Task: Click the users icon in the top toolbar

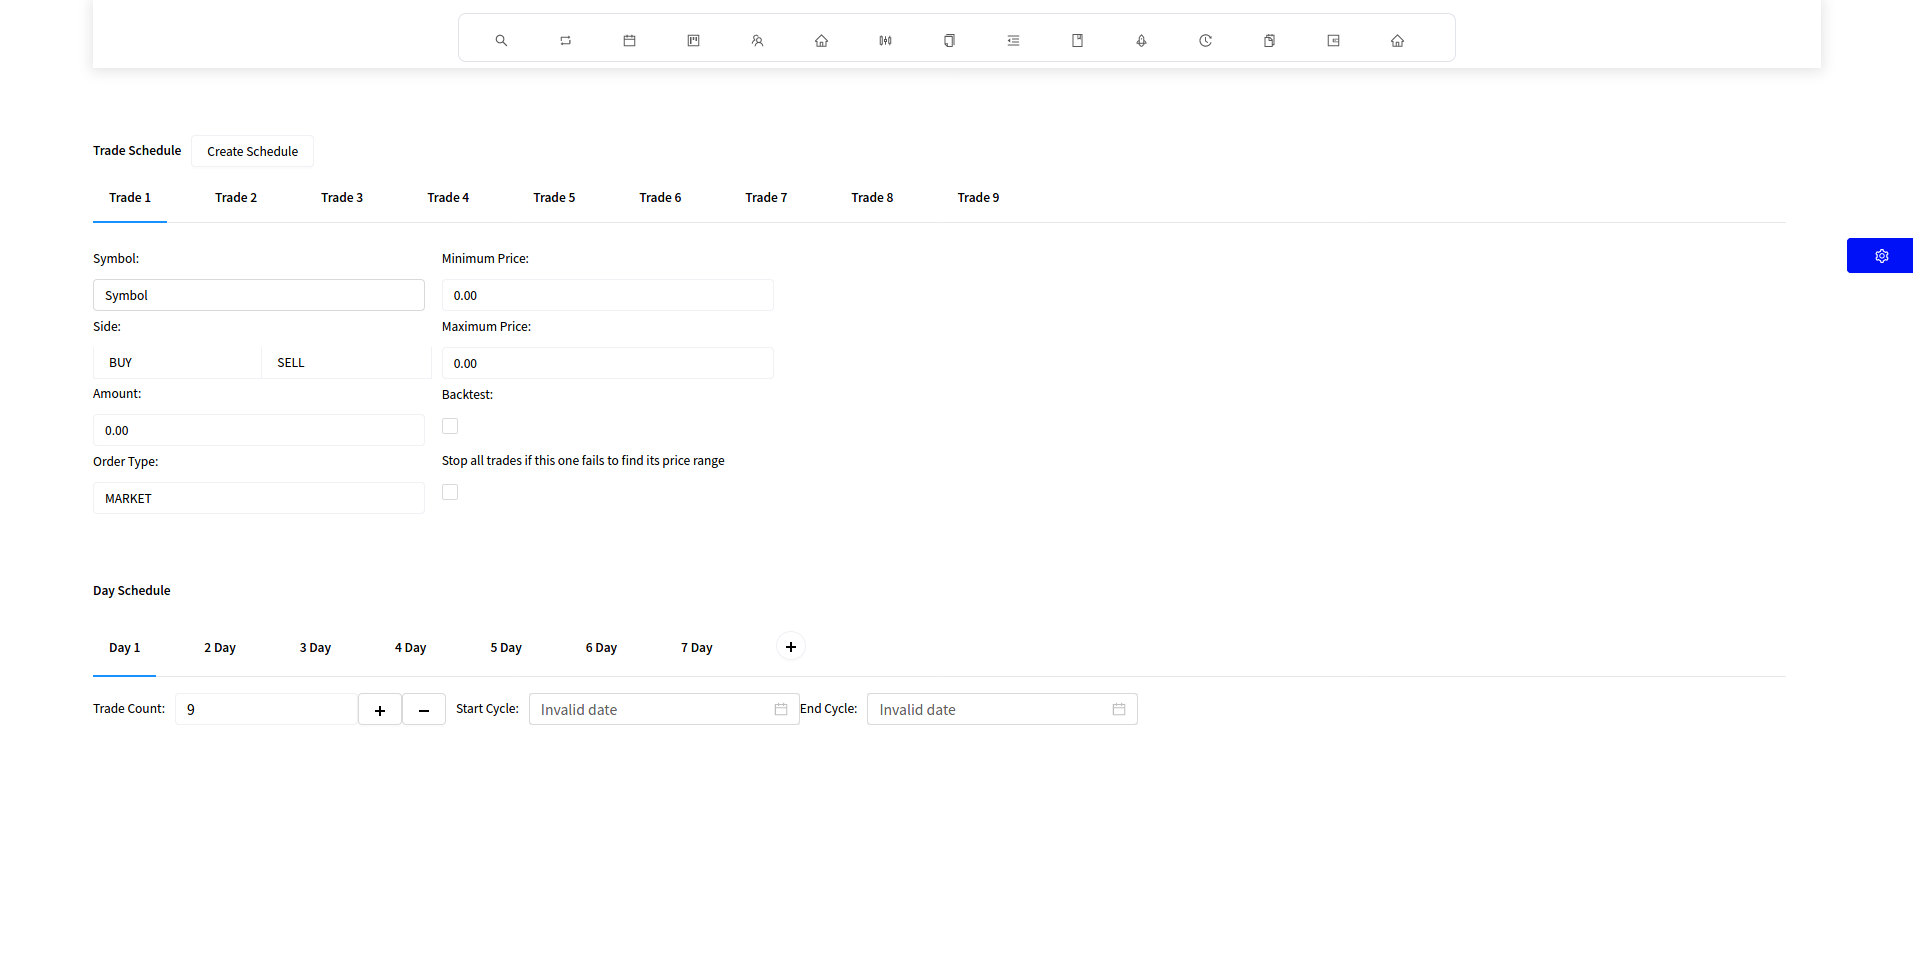Action: [757, 41]
